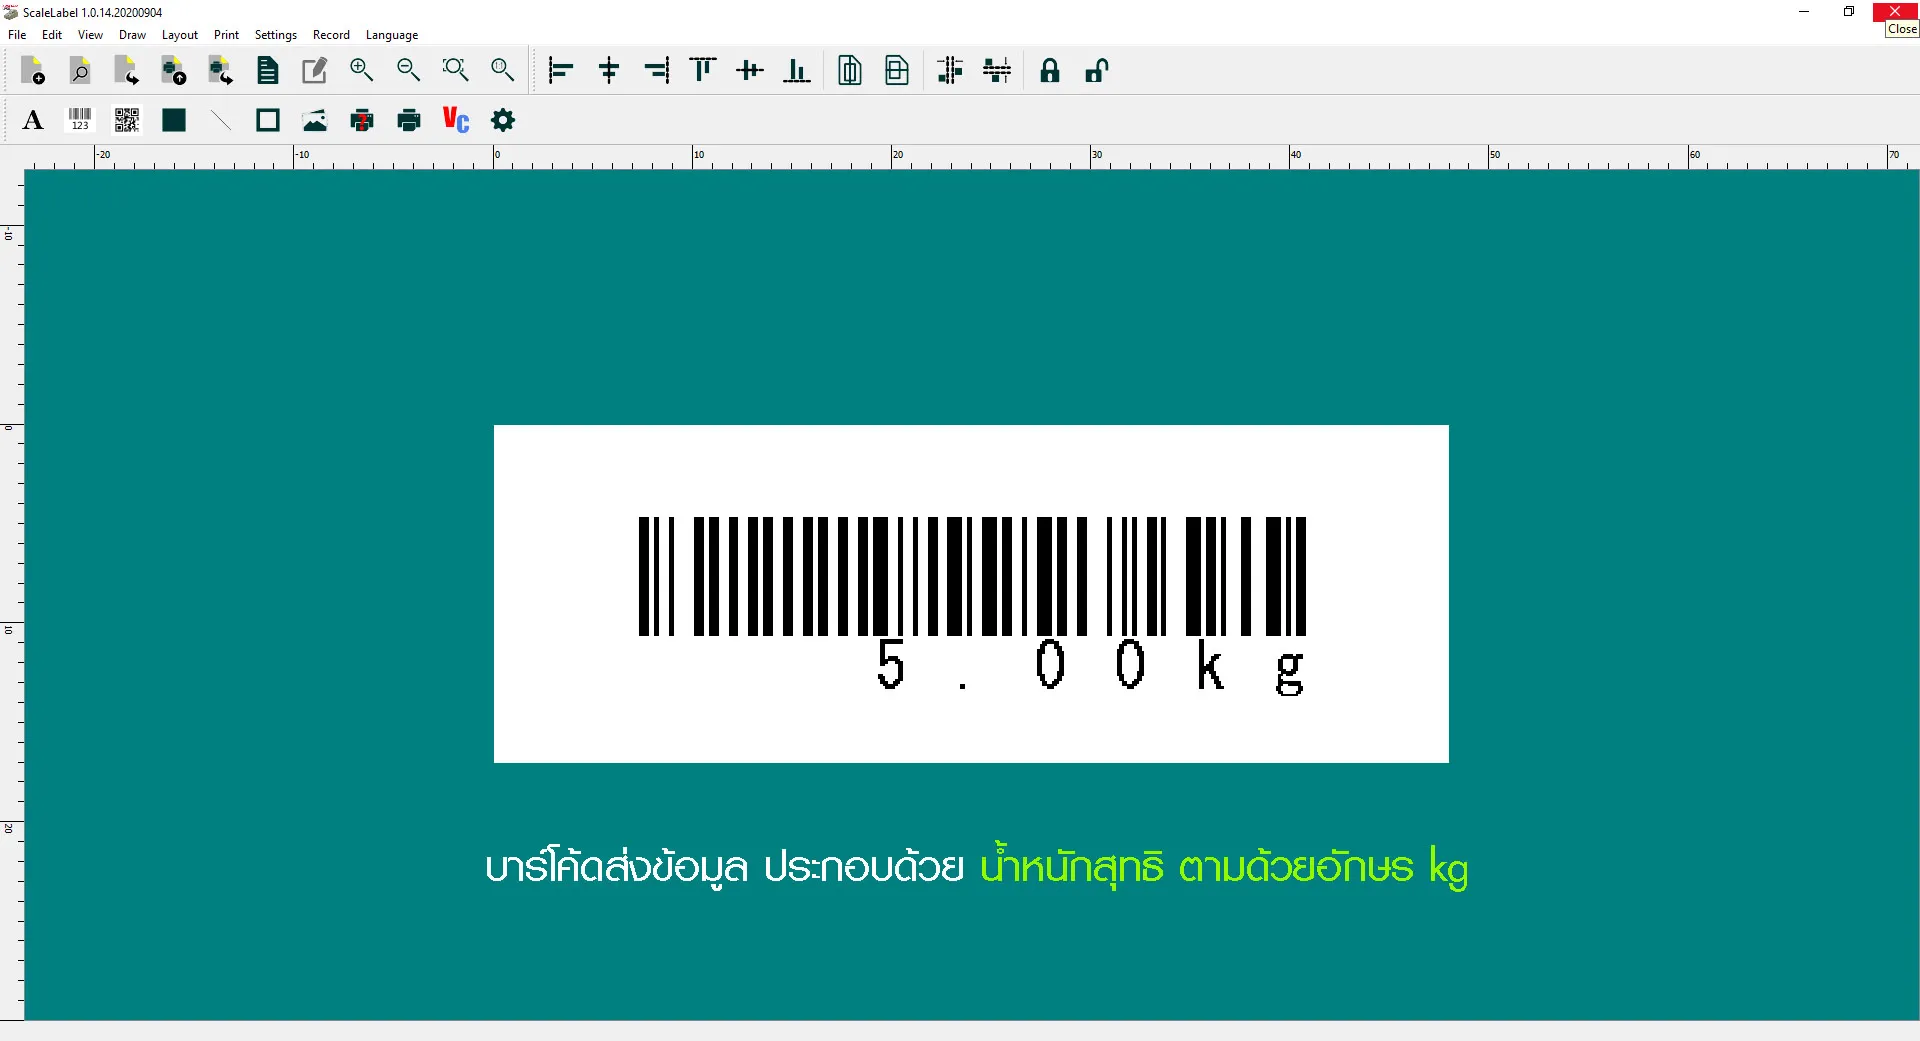Click the closed padlock lock icon
This screenshot has height=1041, width=1920.
(1049, 70)
